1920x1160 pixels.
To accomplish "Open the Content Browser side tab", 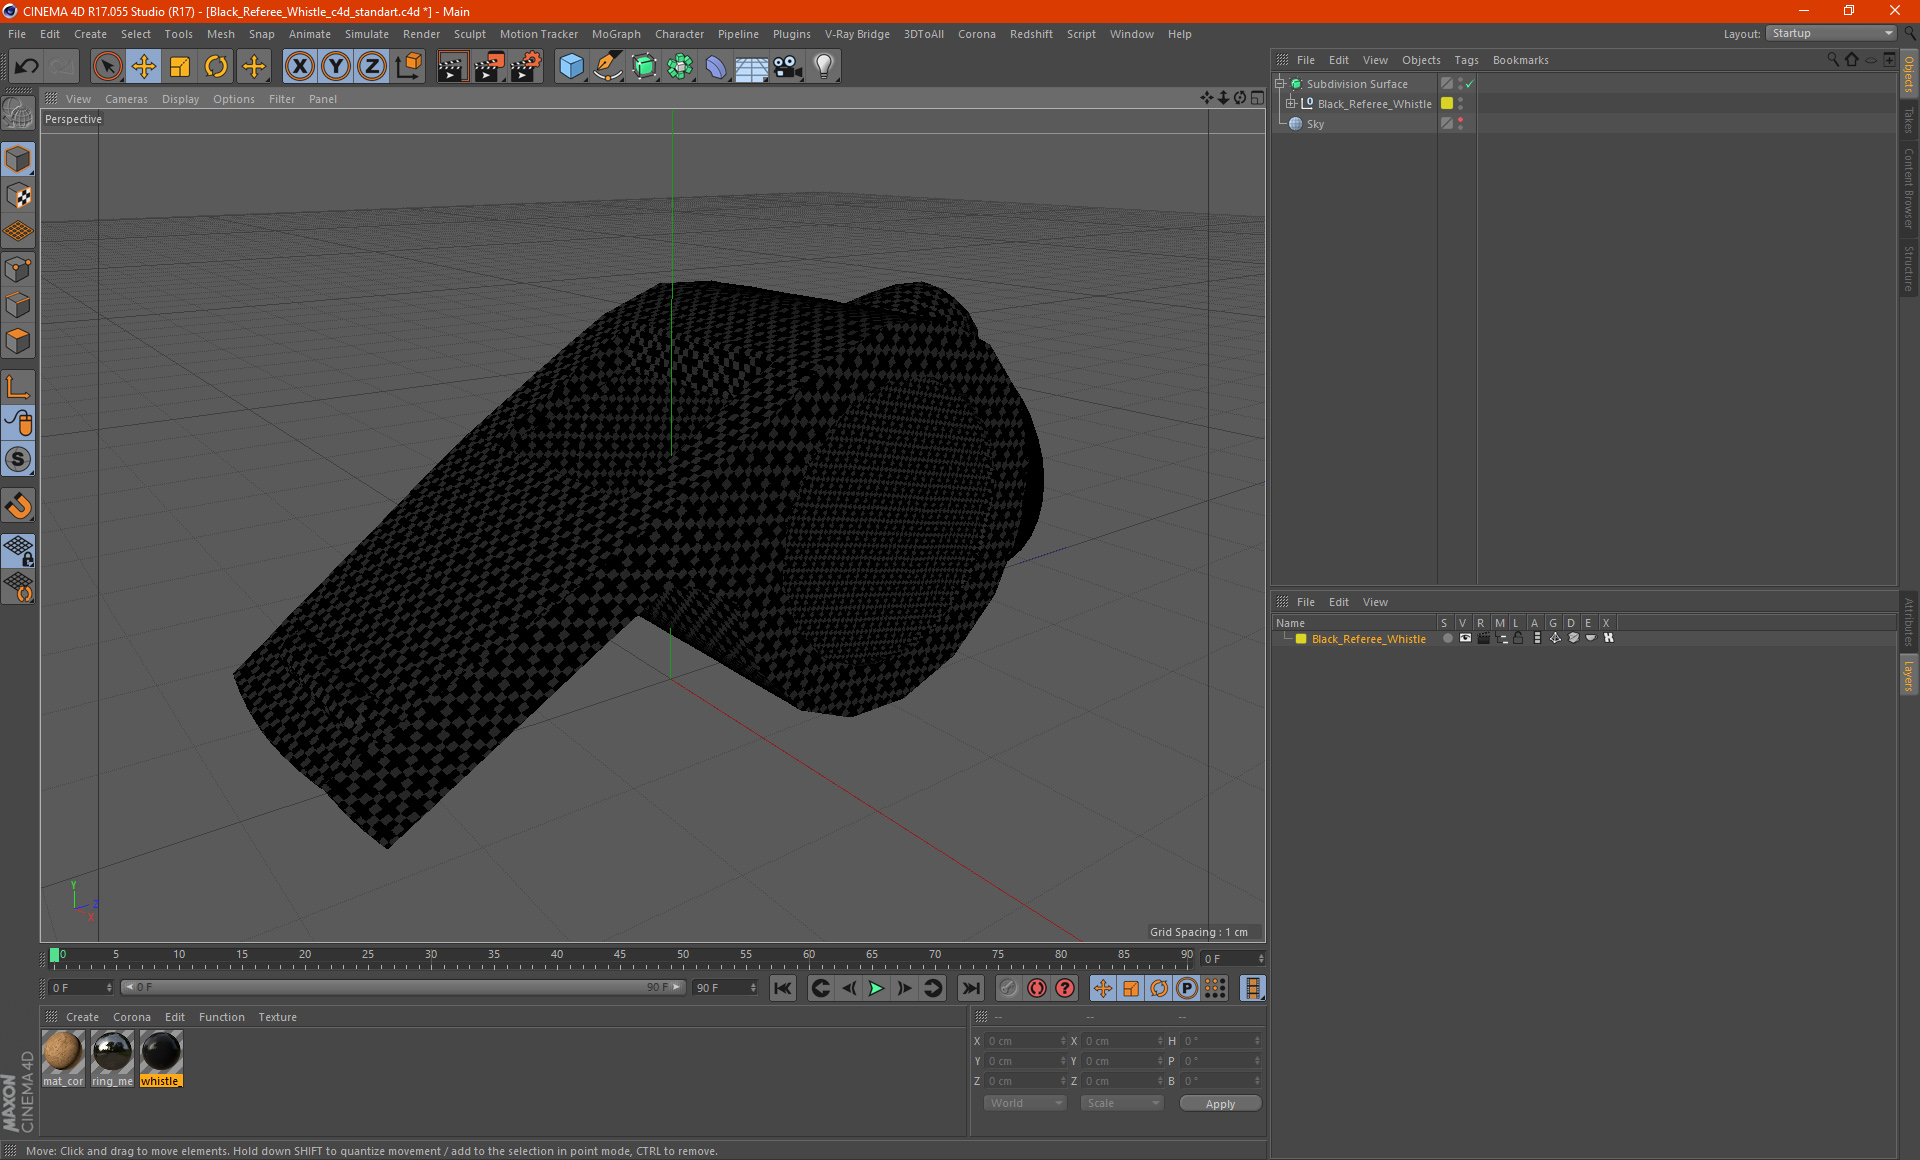I will [1909, 188].
